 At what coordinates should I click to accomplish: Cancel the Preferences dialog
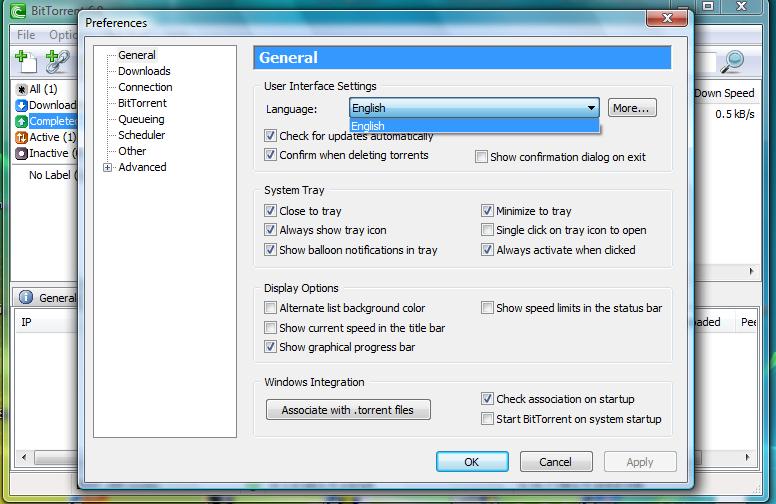pyautogui.click(x=556, y=462)
